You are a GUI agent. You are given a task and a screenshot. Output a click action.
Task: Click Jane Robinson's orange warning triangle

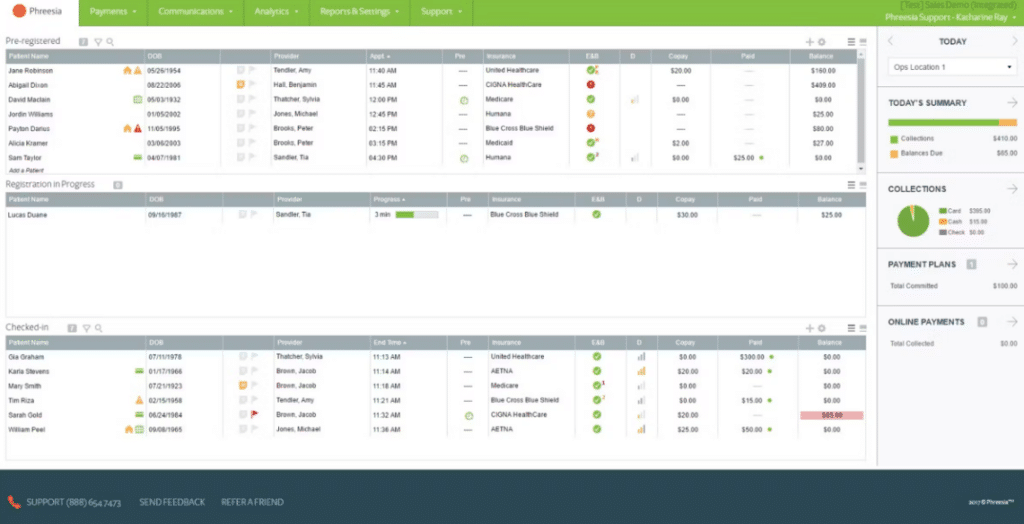[138, 71]
